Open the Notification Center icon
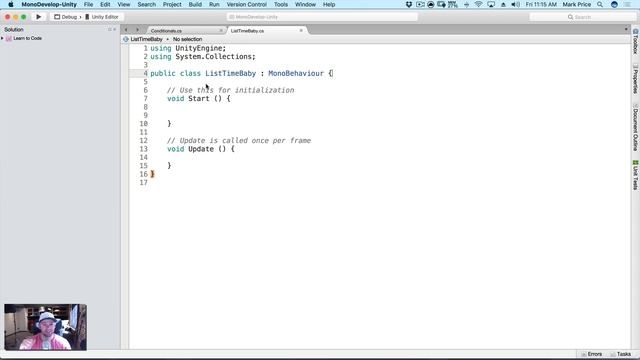 click(627, 4)
